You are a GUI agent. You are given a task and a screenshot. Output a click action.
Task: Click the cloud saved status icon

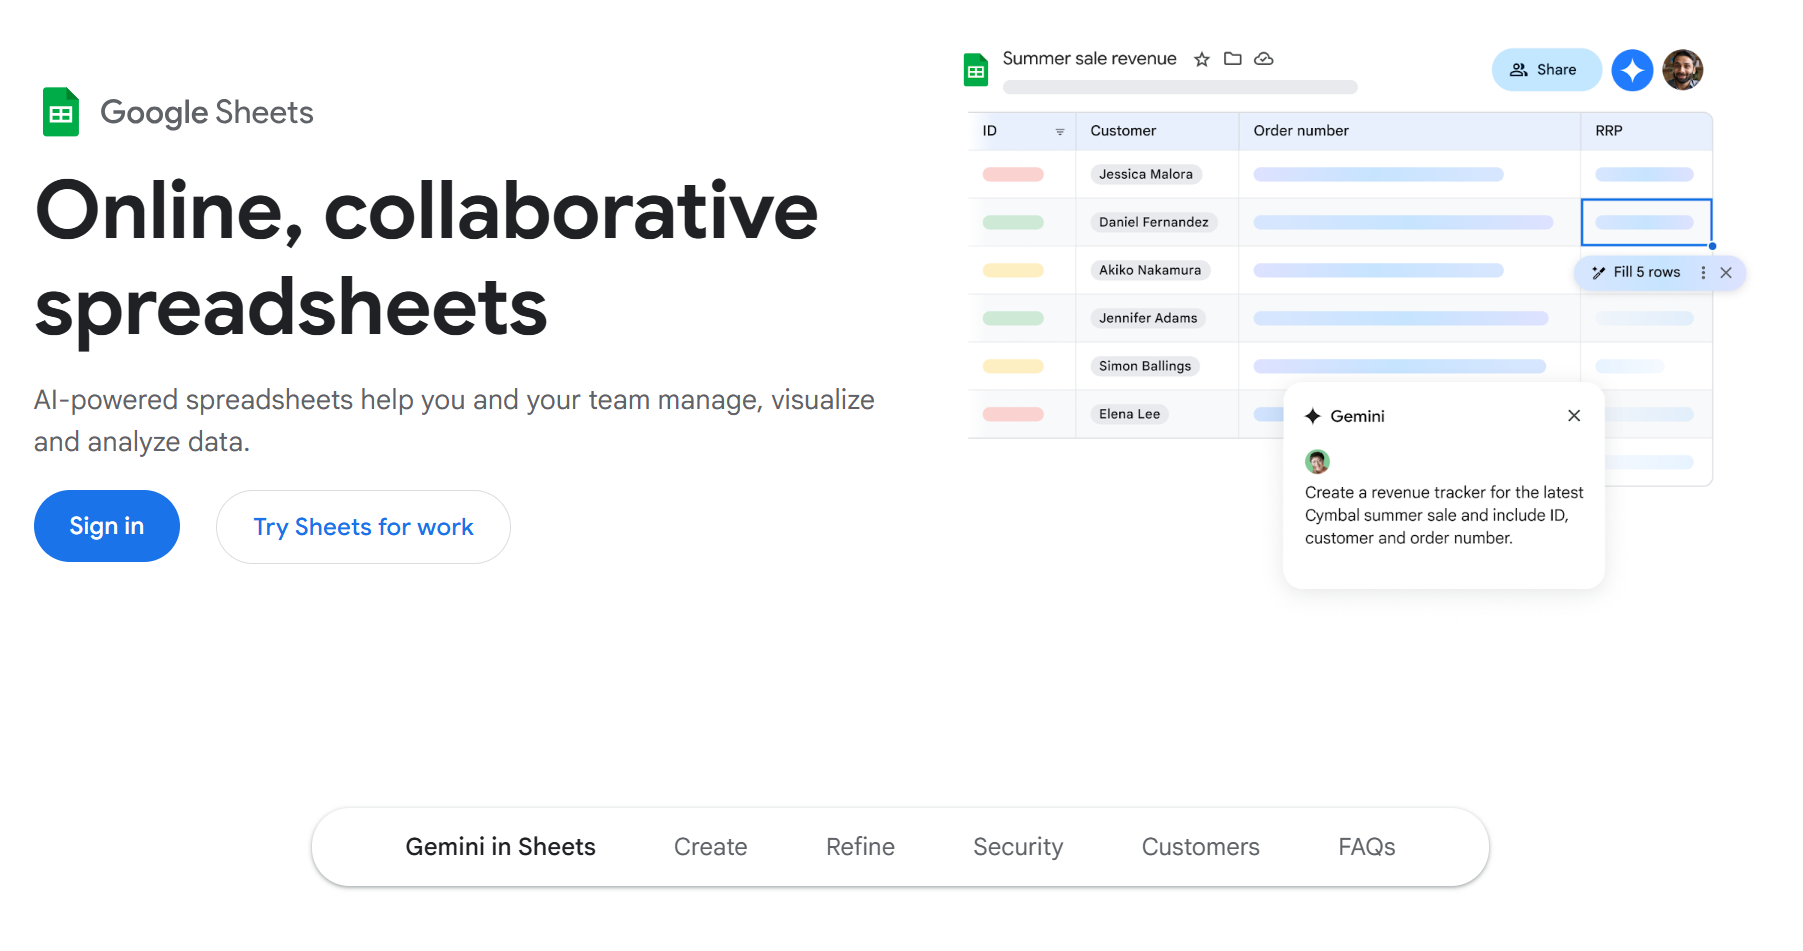coord(1264,59)
